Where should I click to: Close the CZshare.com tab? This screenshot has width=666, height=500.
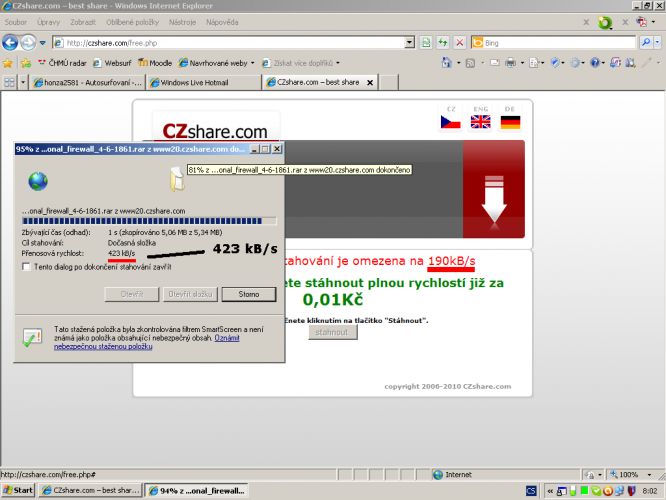coord(370,82)
